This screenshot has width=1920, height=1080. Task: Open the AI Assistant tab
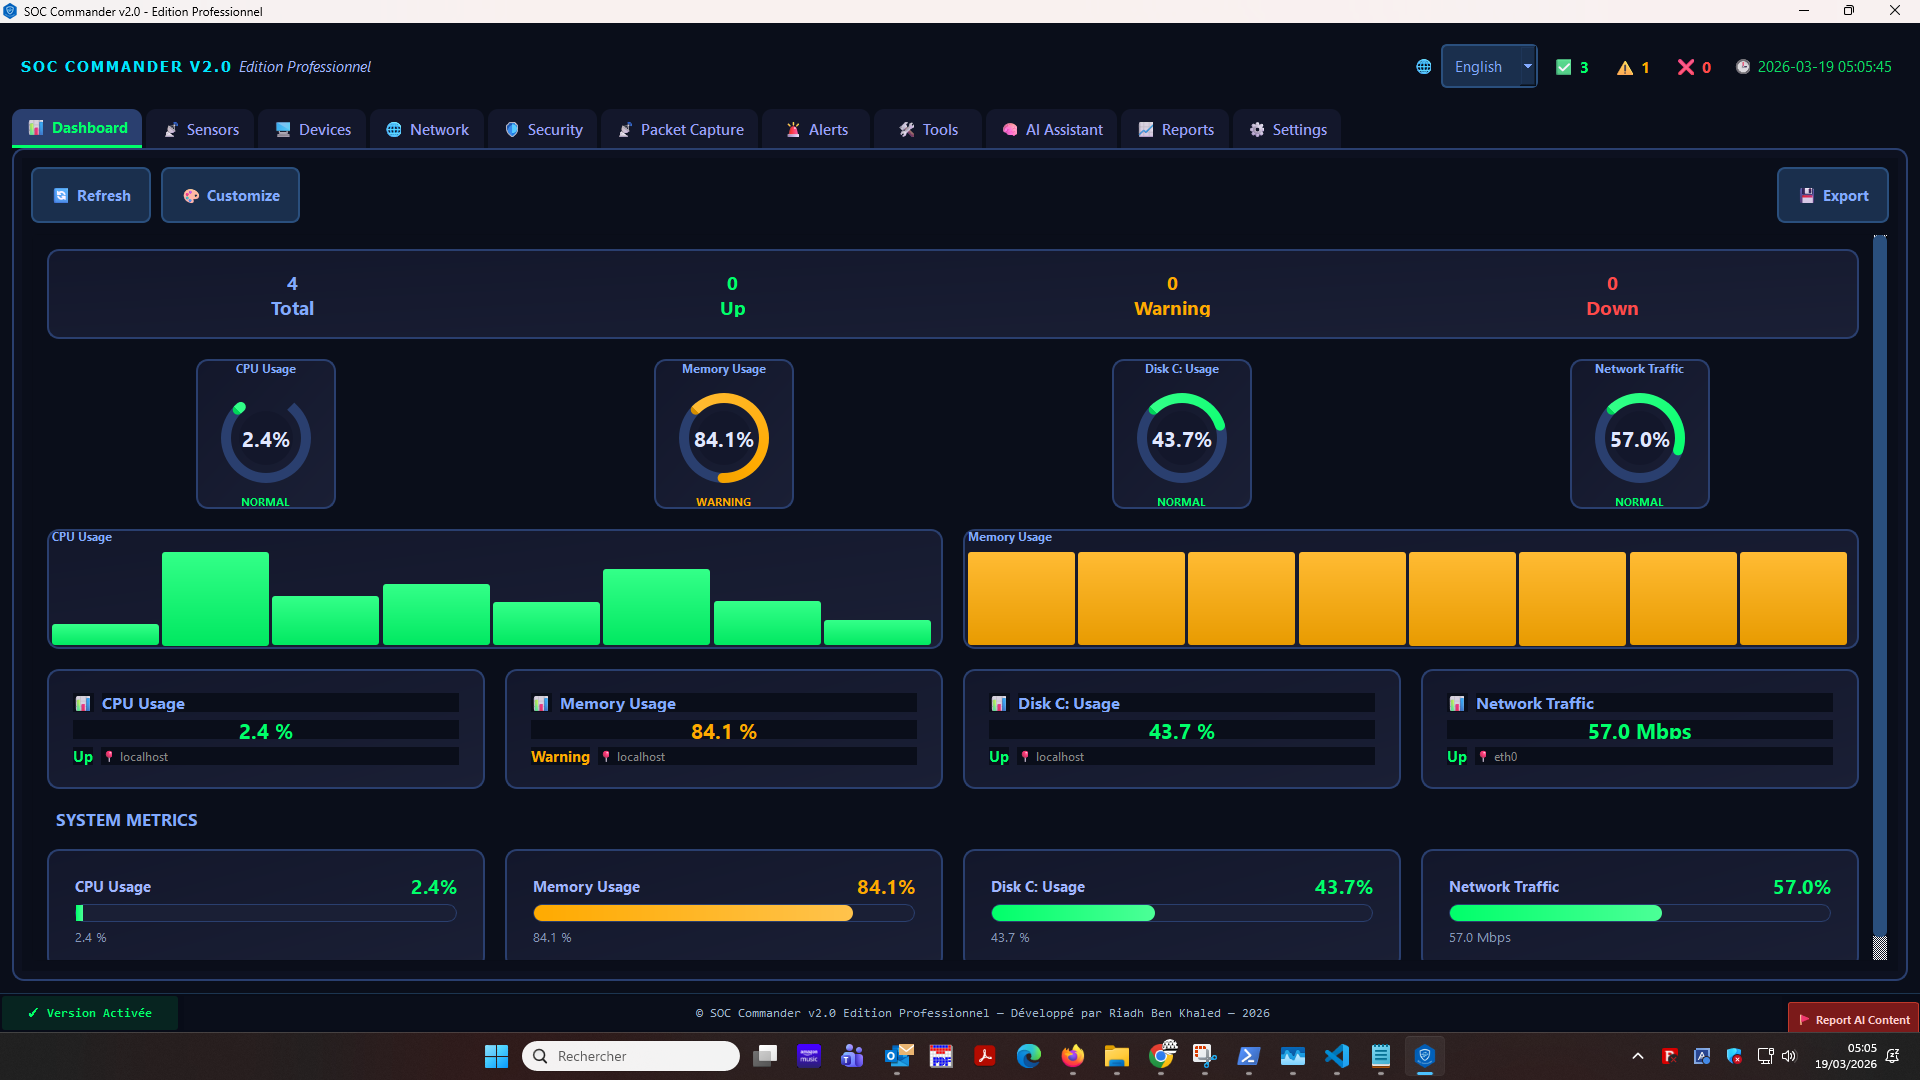(x=1052, y=130)
